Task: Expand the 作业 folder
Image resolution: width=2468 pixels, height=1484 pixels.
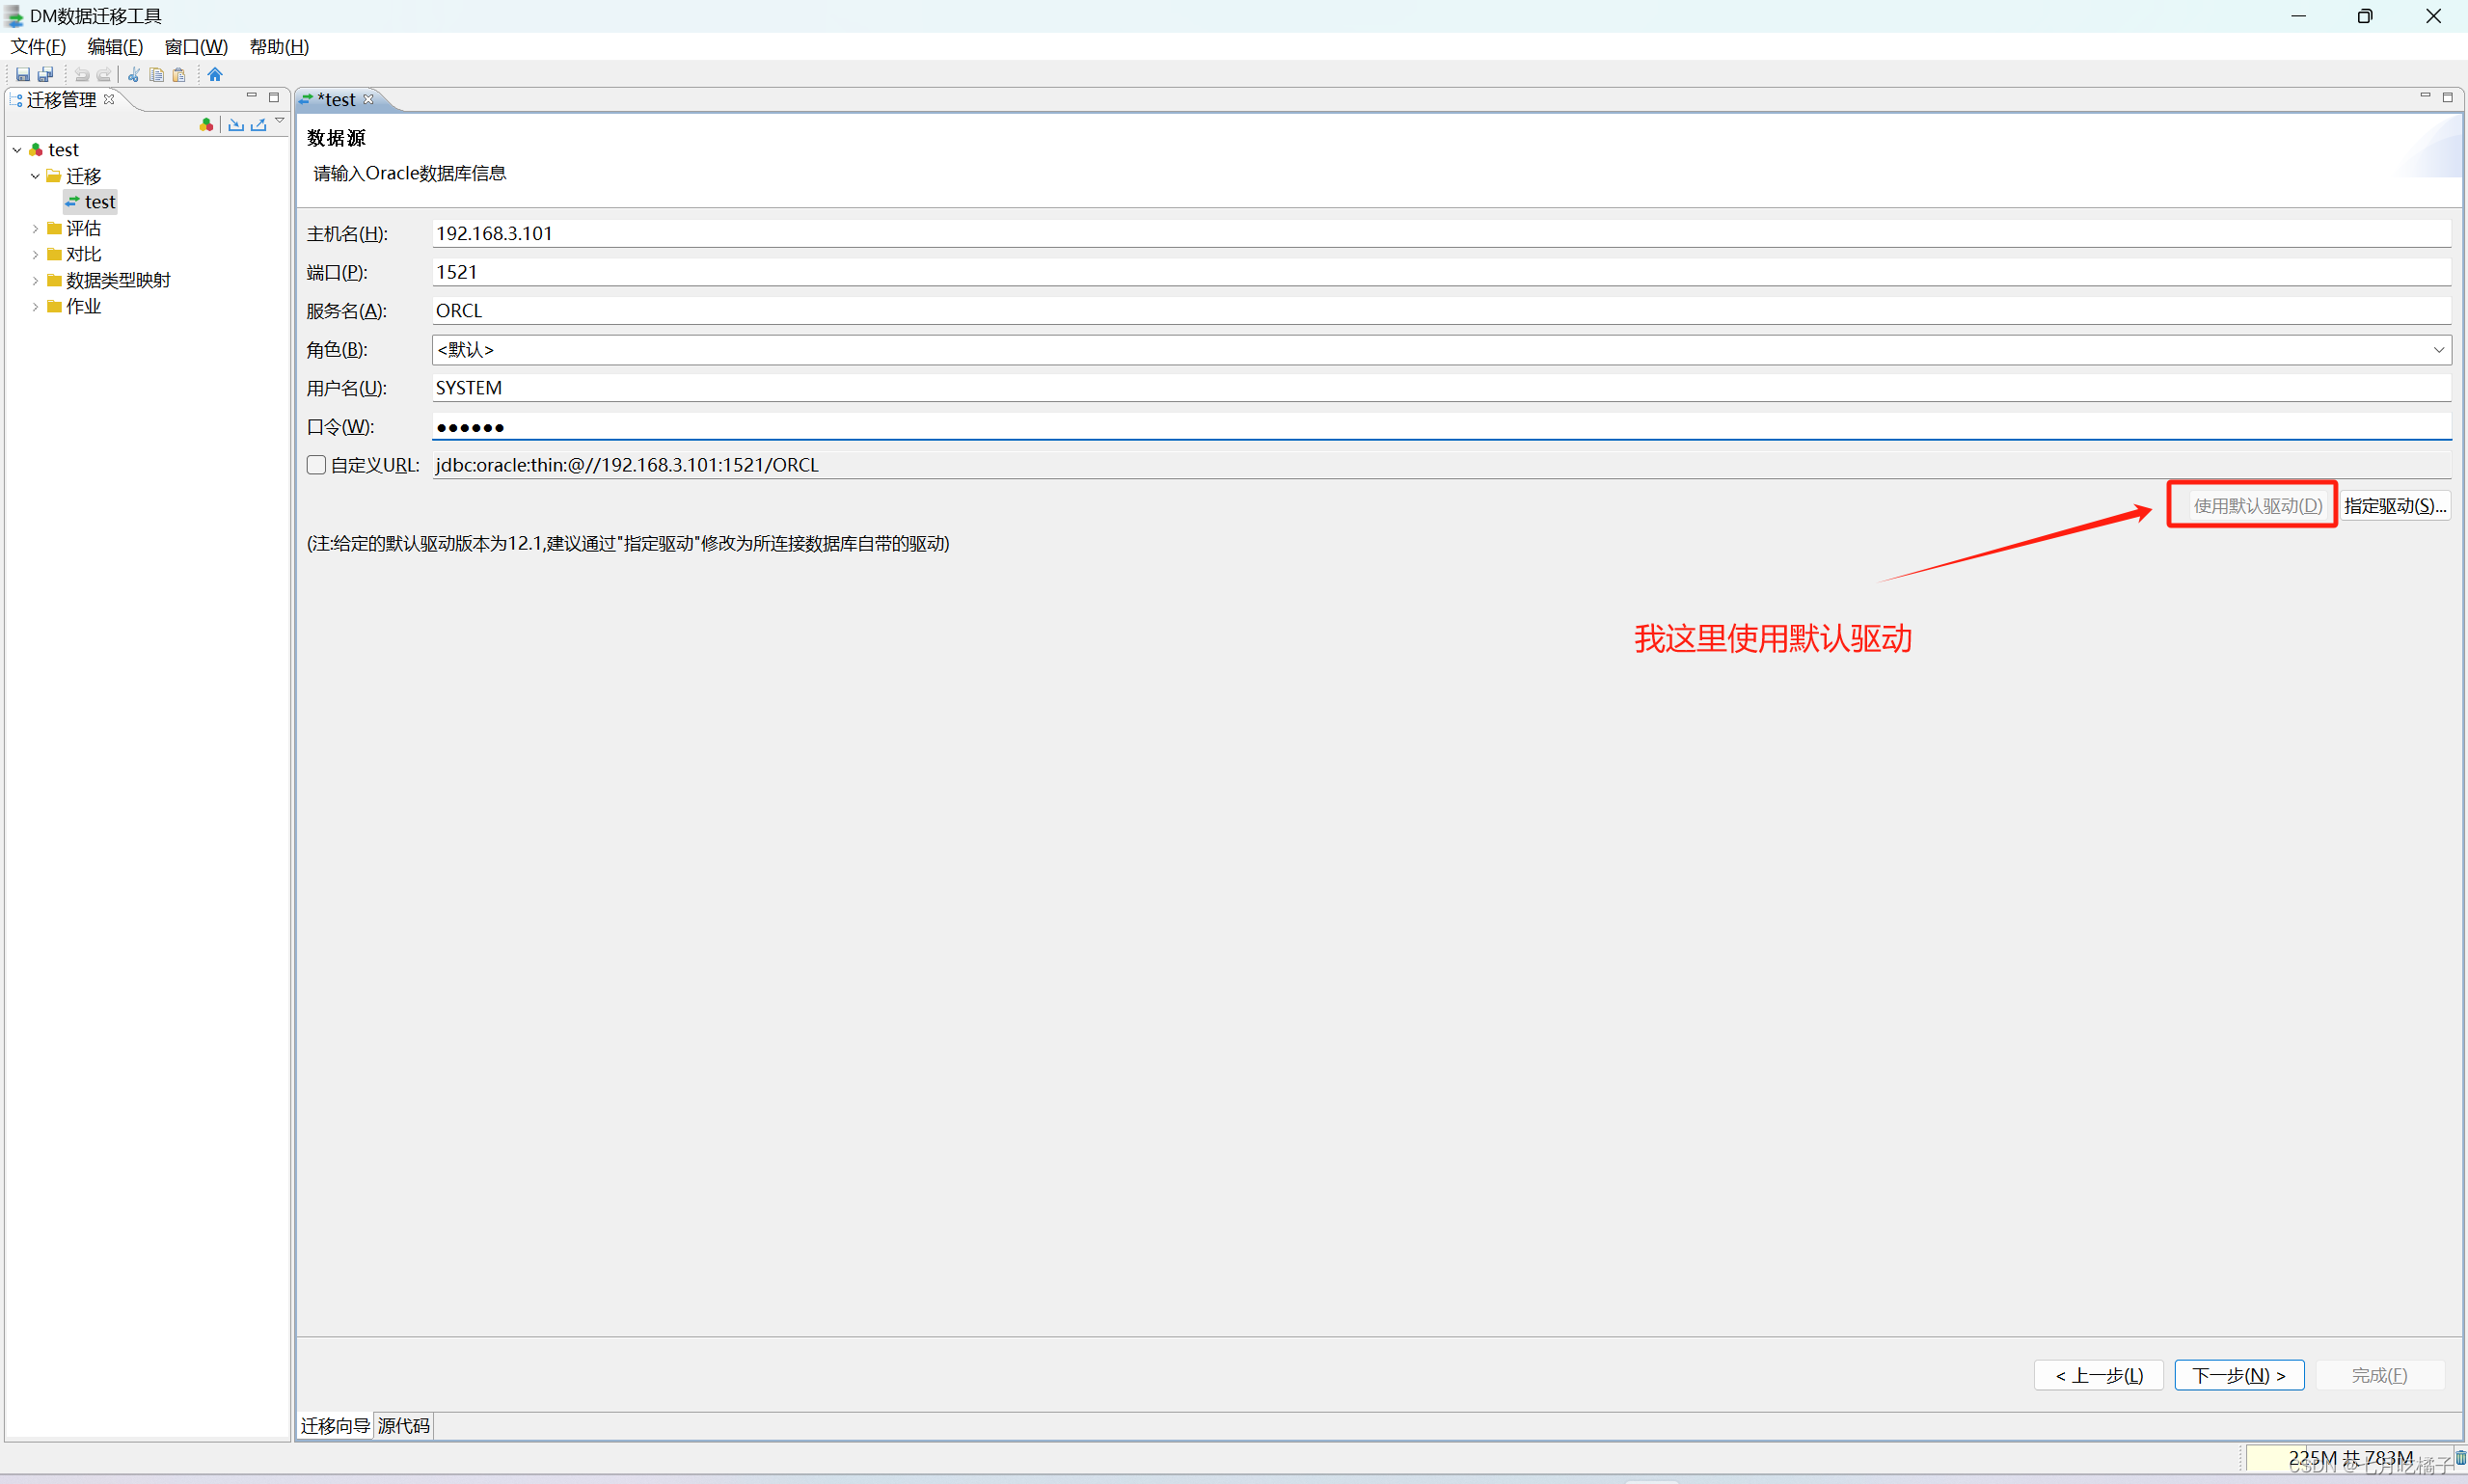Action: (35, 307)
